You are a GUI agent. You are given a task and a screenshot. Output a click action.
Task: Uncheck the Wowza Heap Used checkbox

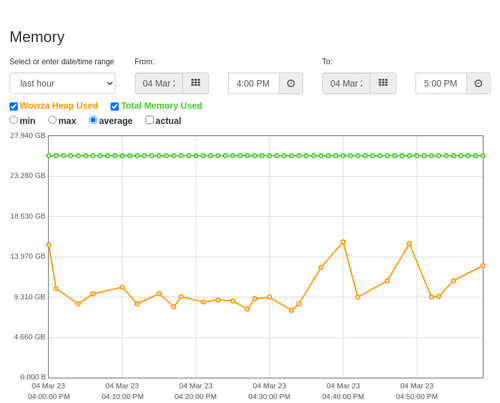coord(14,106)
